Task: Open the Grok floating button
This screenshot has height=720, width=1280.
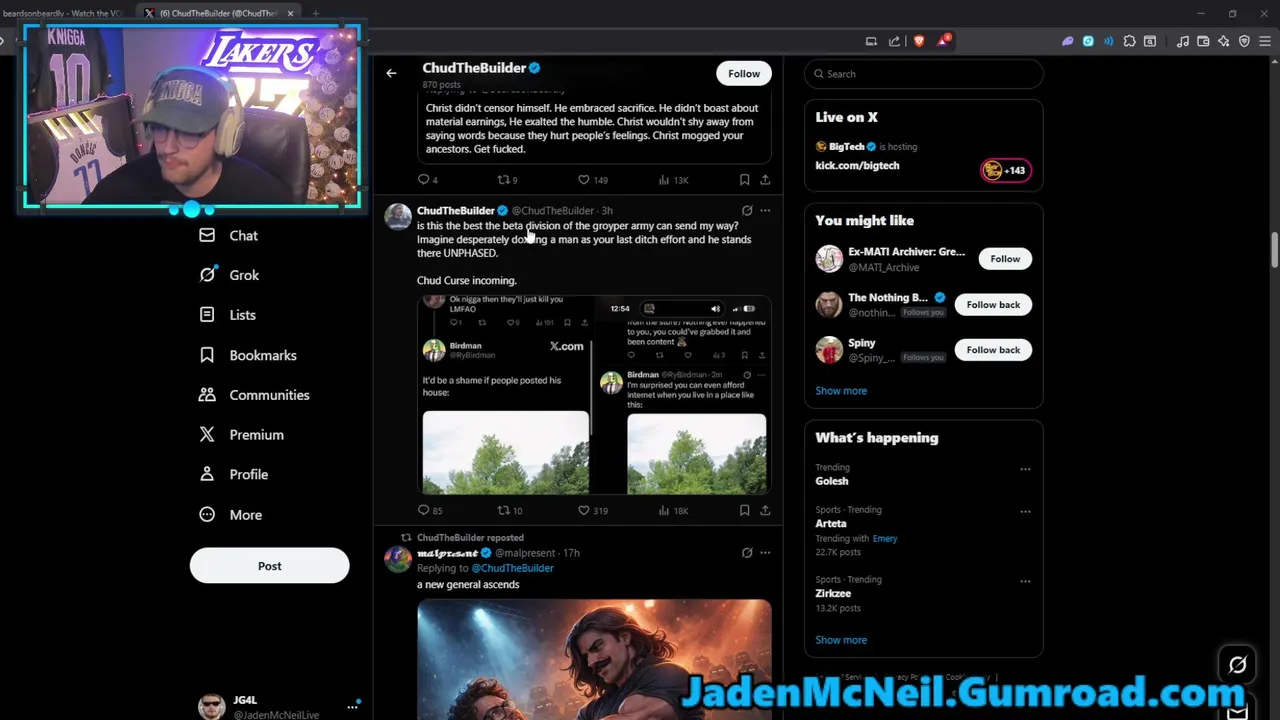Action: click(1237, 665)
